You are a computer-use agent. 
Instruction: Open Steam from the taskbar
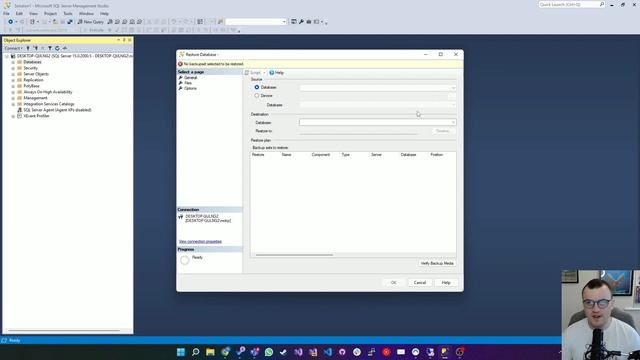point(284,352)
